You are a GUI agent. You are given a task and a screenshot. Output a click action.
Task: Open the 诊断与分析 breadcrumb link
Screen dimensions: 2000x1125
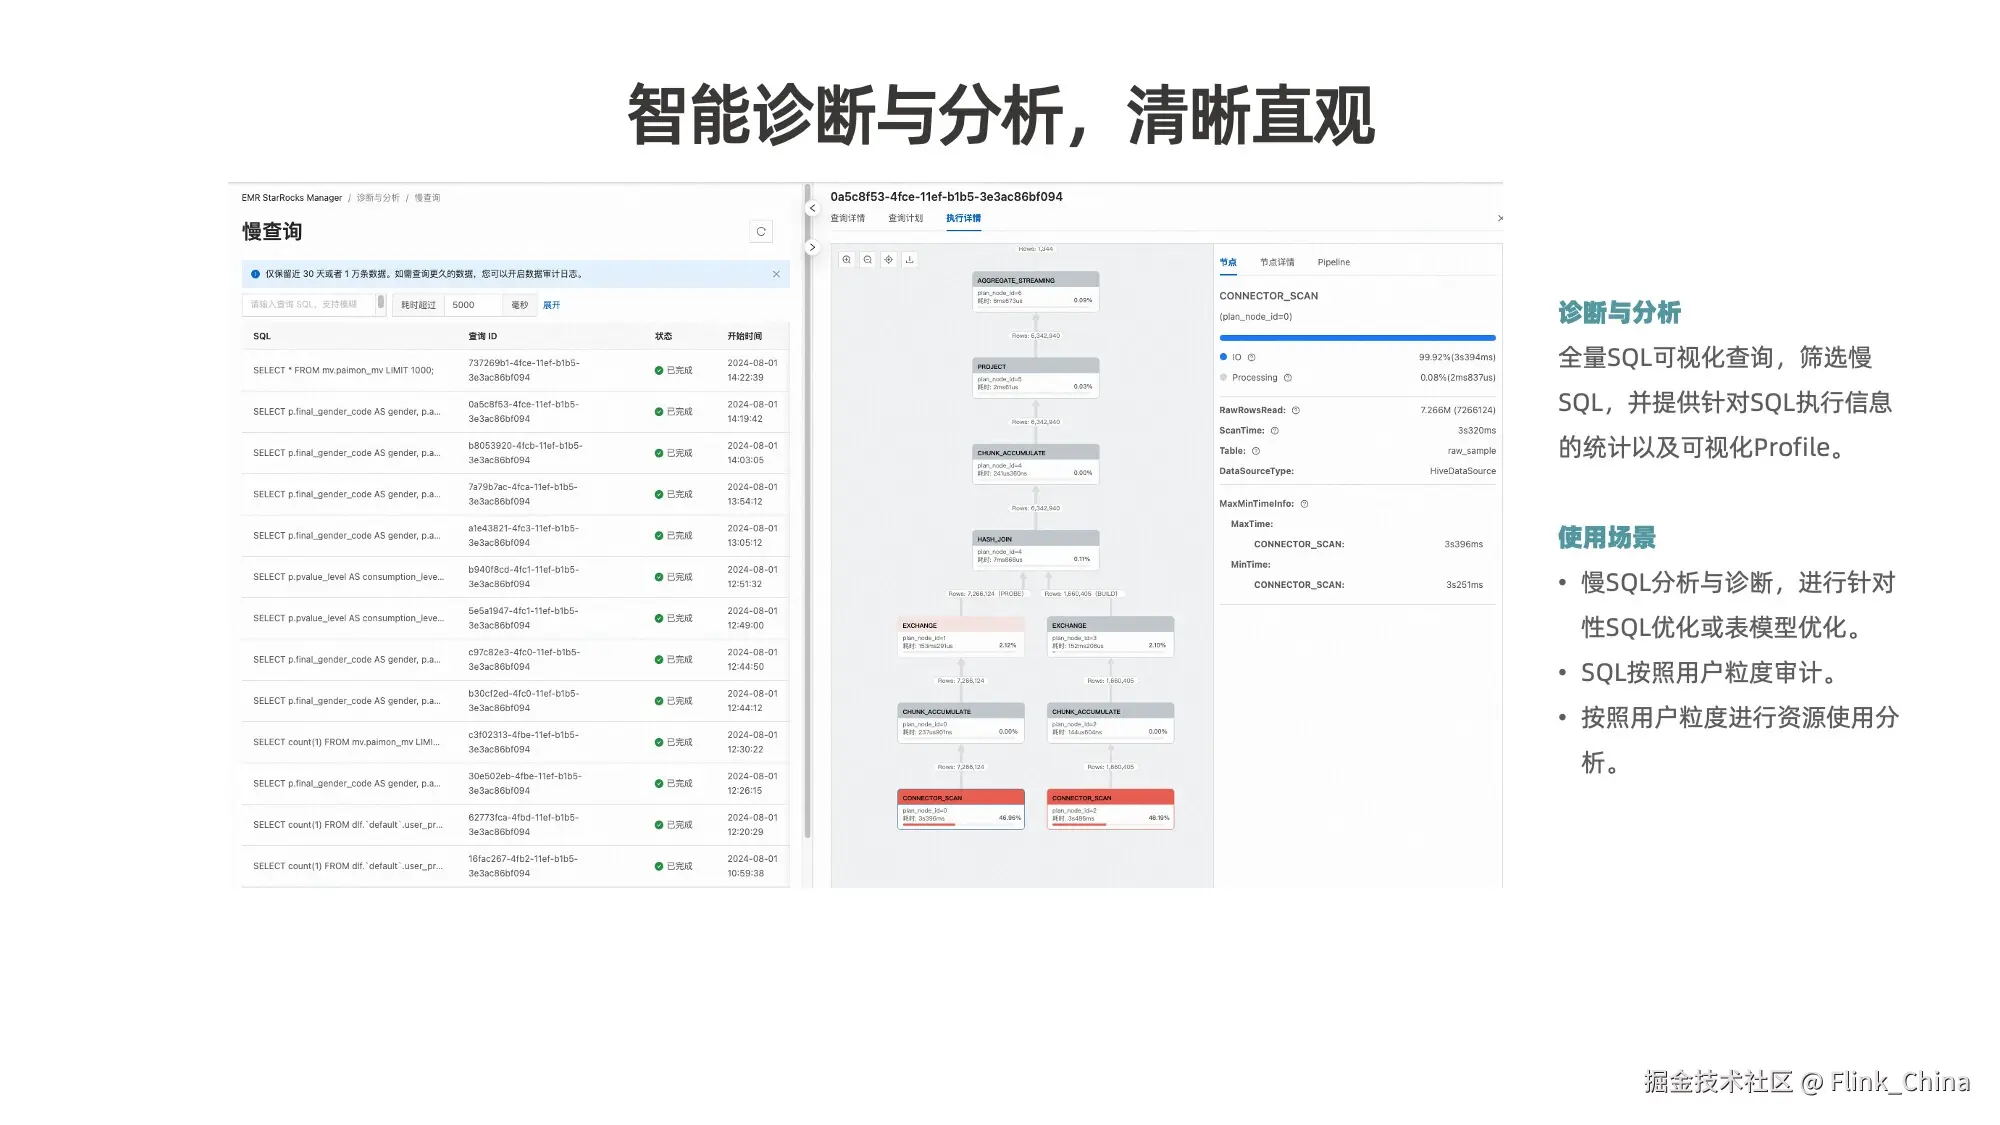click(378, 198)
